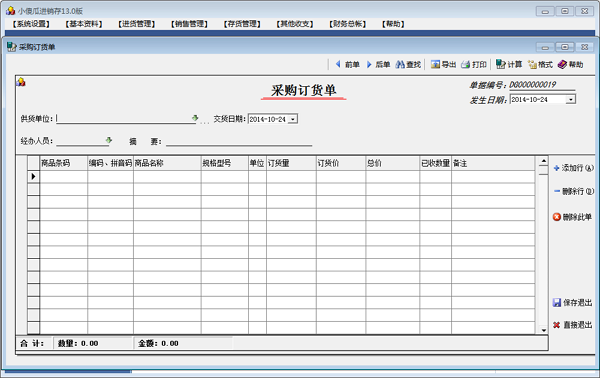
Task: Select the first row's current-row indicator arrow
Action: coord(33,176)
